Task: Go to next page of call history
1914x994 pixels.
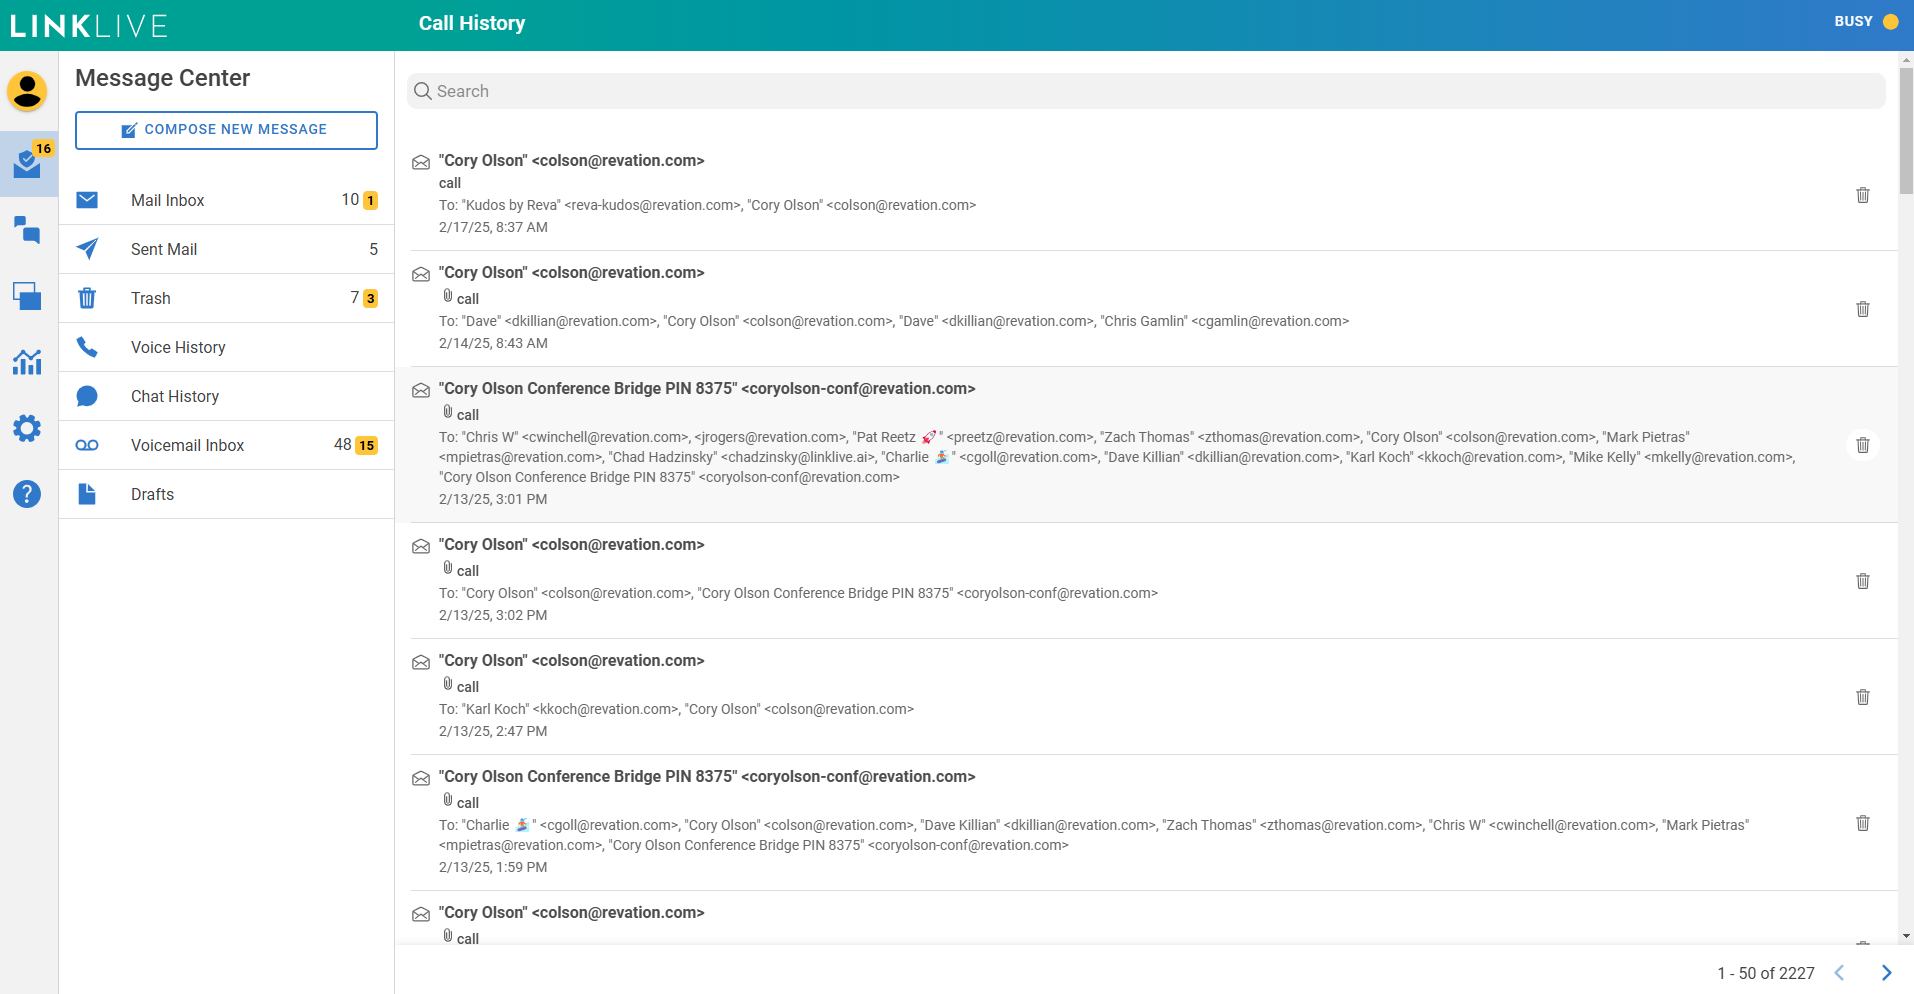Action: point(1886,973)
